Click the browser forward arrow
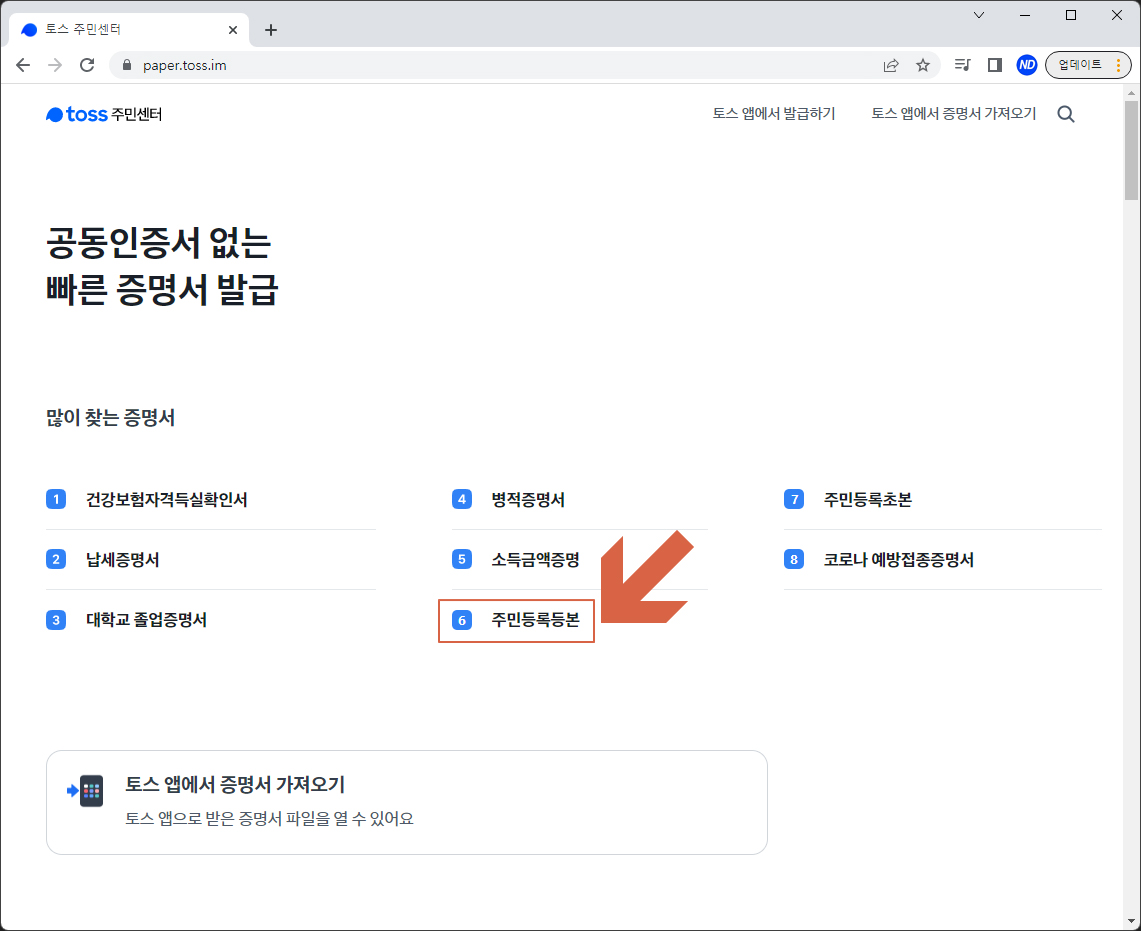 (55, 65)
